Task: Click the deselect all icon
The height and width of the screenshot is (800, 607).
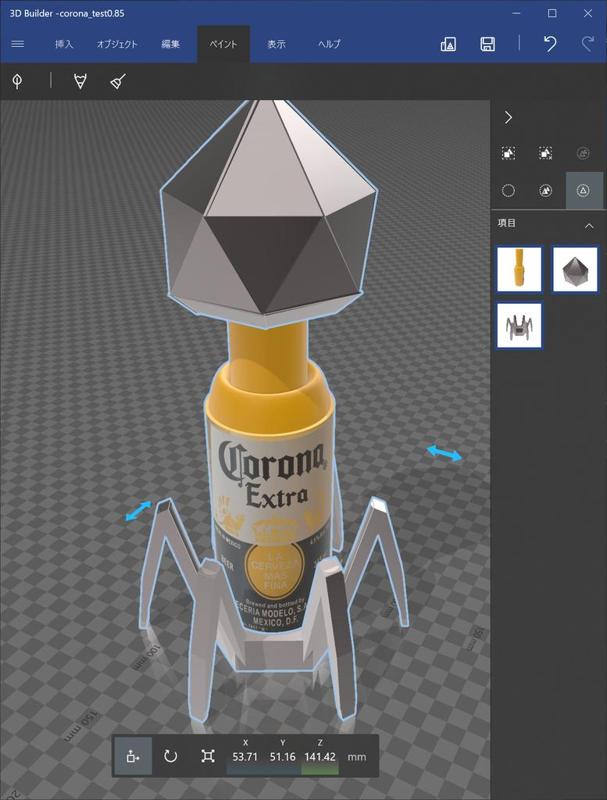Action: (545, 153)
